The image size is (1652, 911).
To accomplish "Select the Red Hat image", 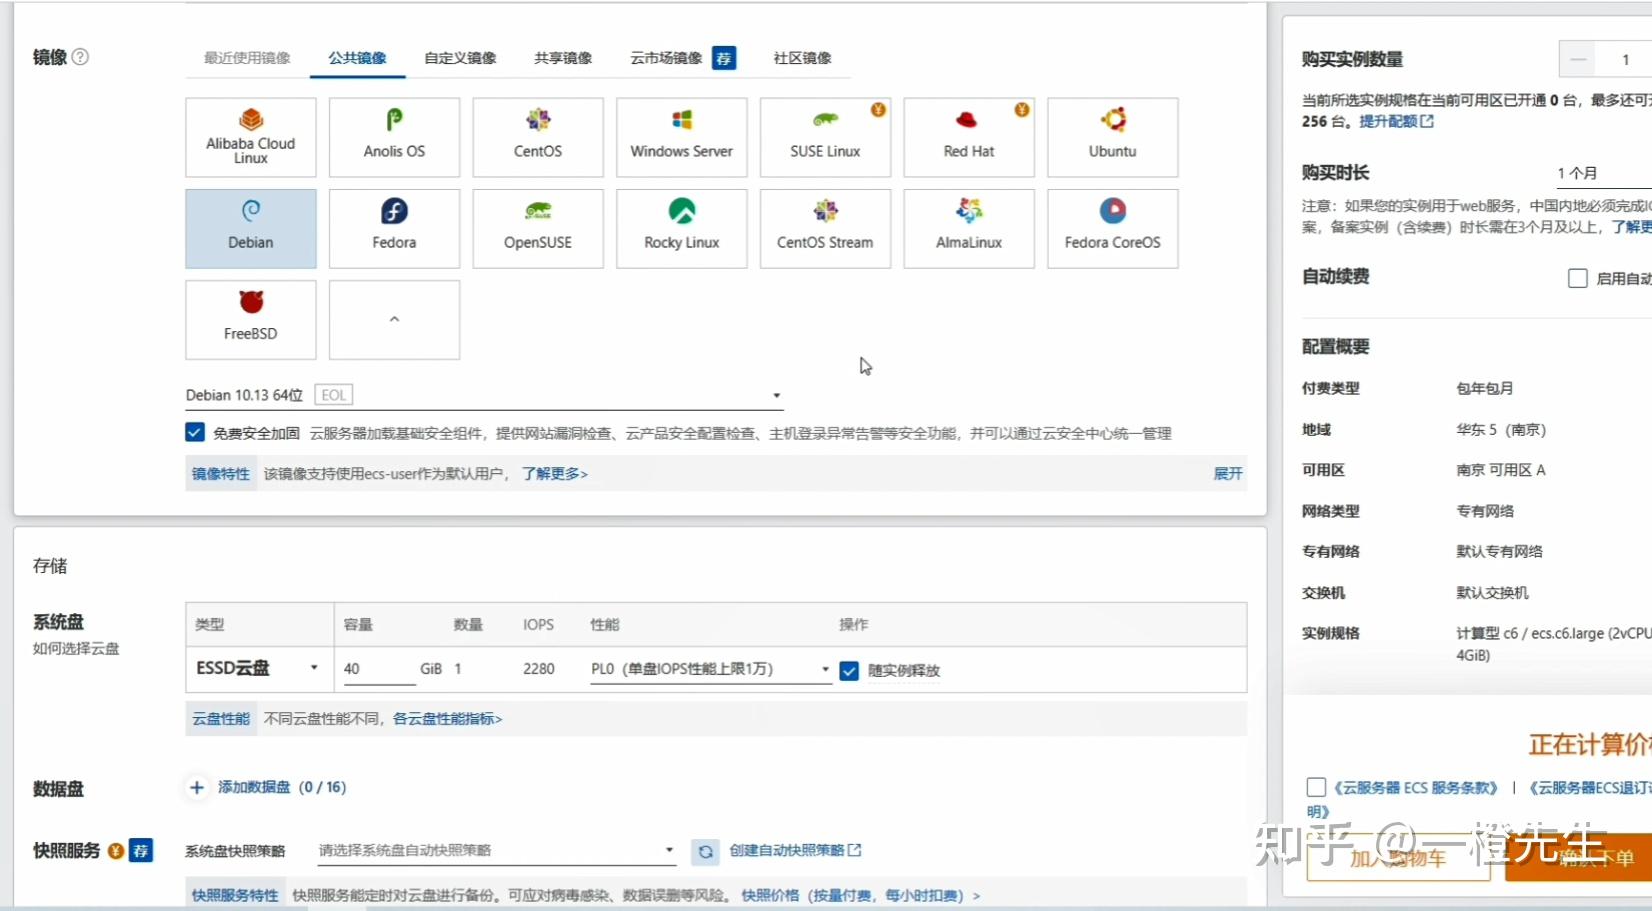I will click(x=969, y=137).
